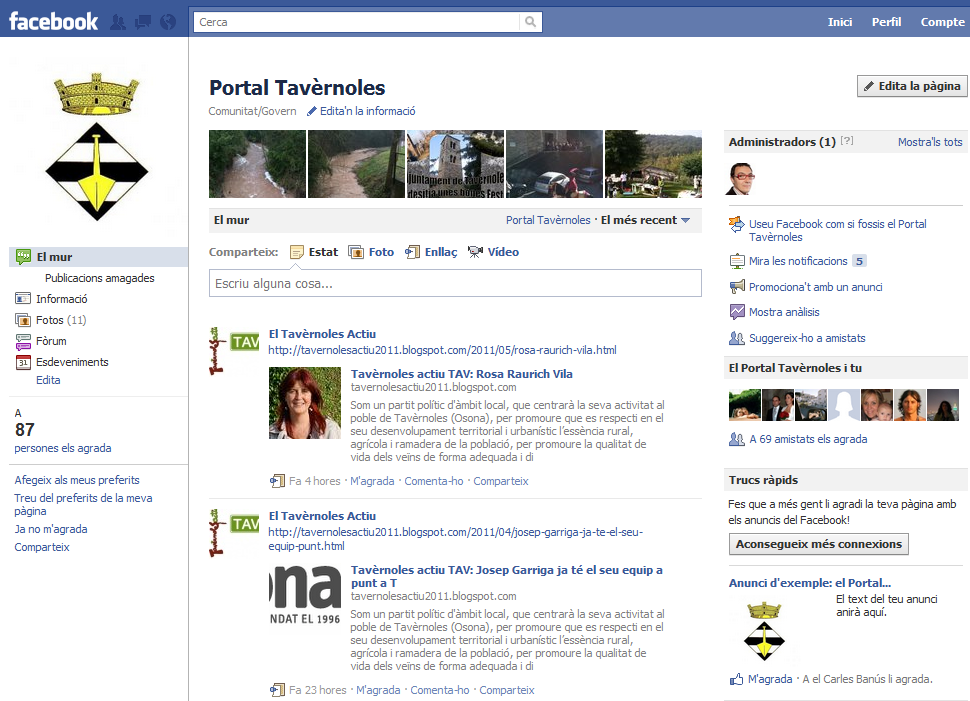Image resolution: width=970 pixels, height=701 pixels.
Task: Click M'agrada on the 4 hores post
Action: 372,481
